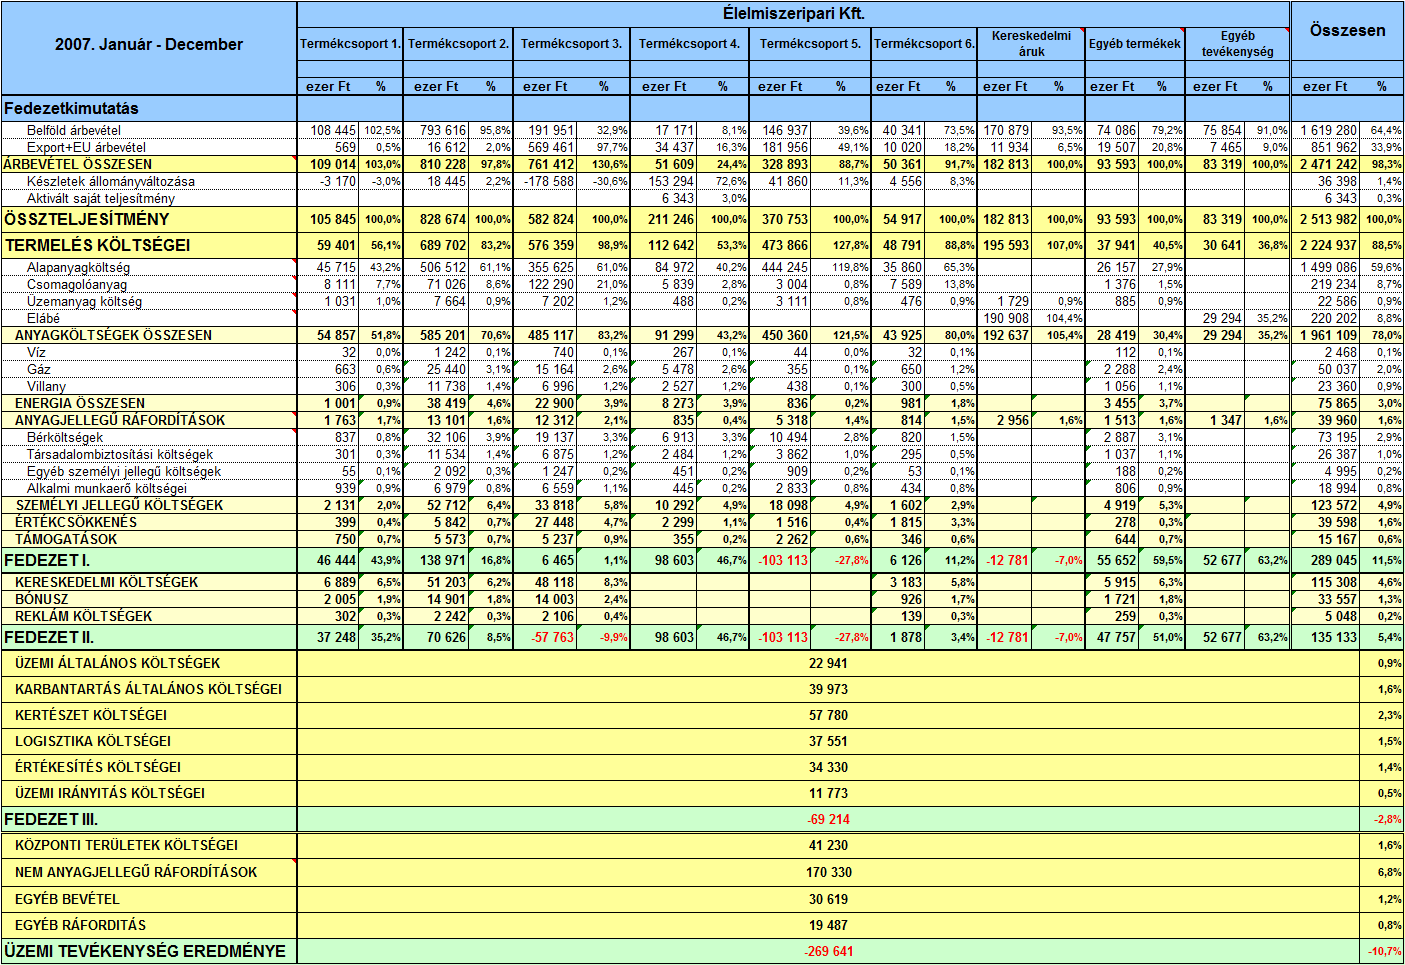Select the '2 513 982' total value
Image resolution: width=1405 pixels, height=965 pixels.
pos(1328,219)
